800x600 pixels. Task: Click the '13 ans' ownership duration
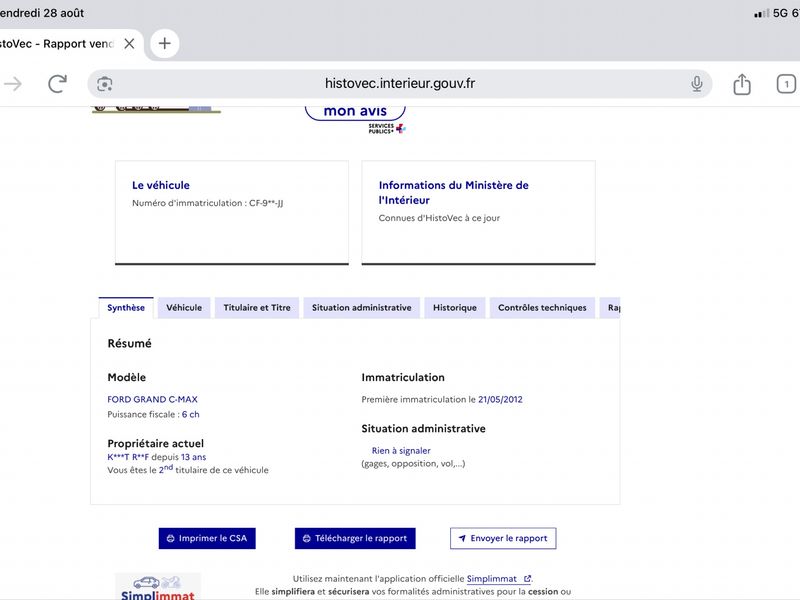(x=193, y=457)
